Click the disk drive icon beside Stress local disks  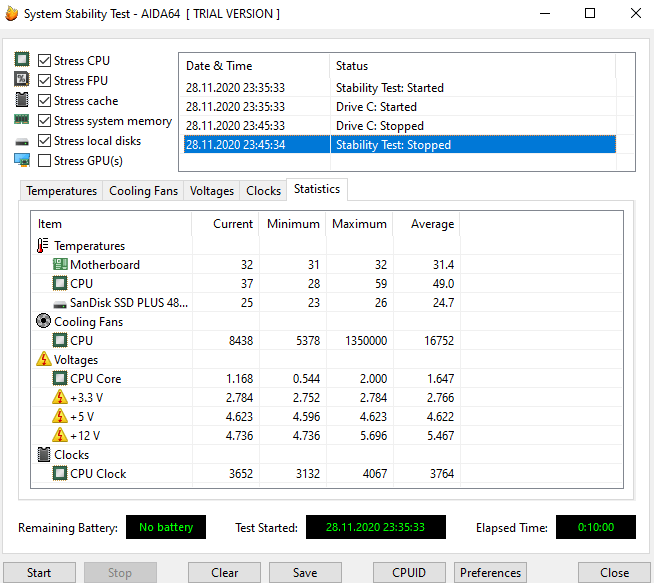(22, 142)
